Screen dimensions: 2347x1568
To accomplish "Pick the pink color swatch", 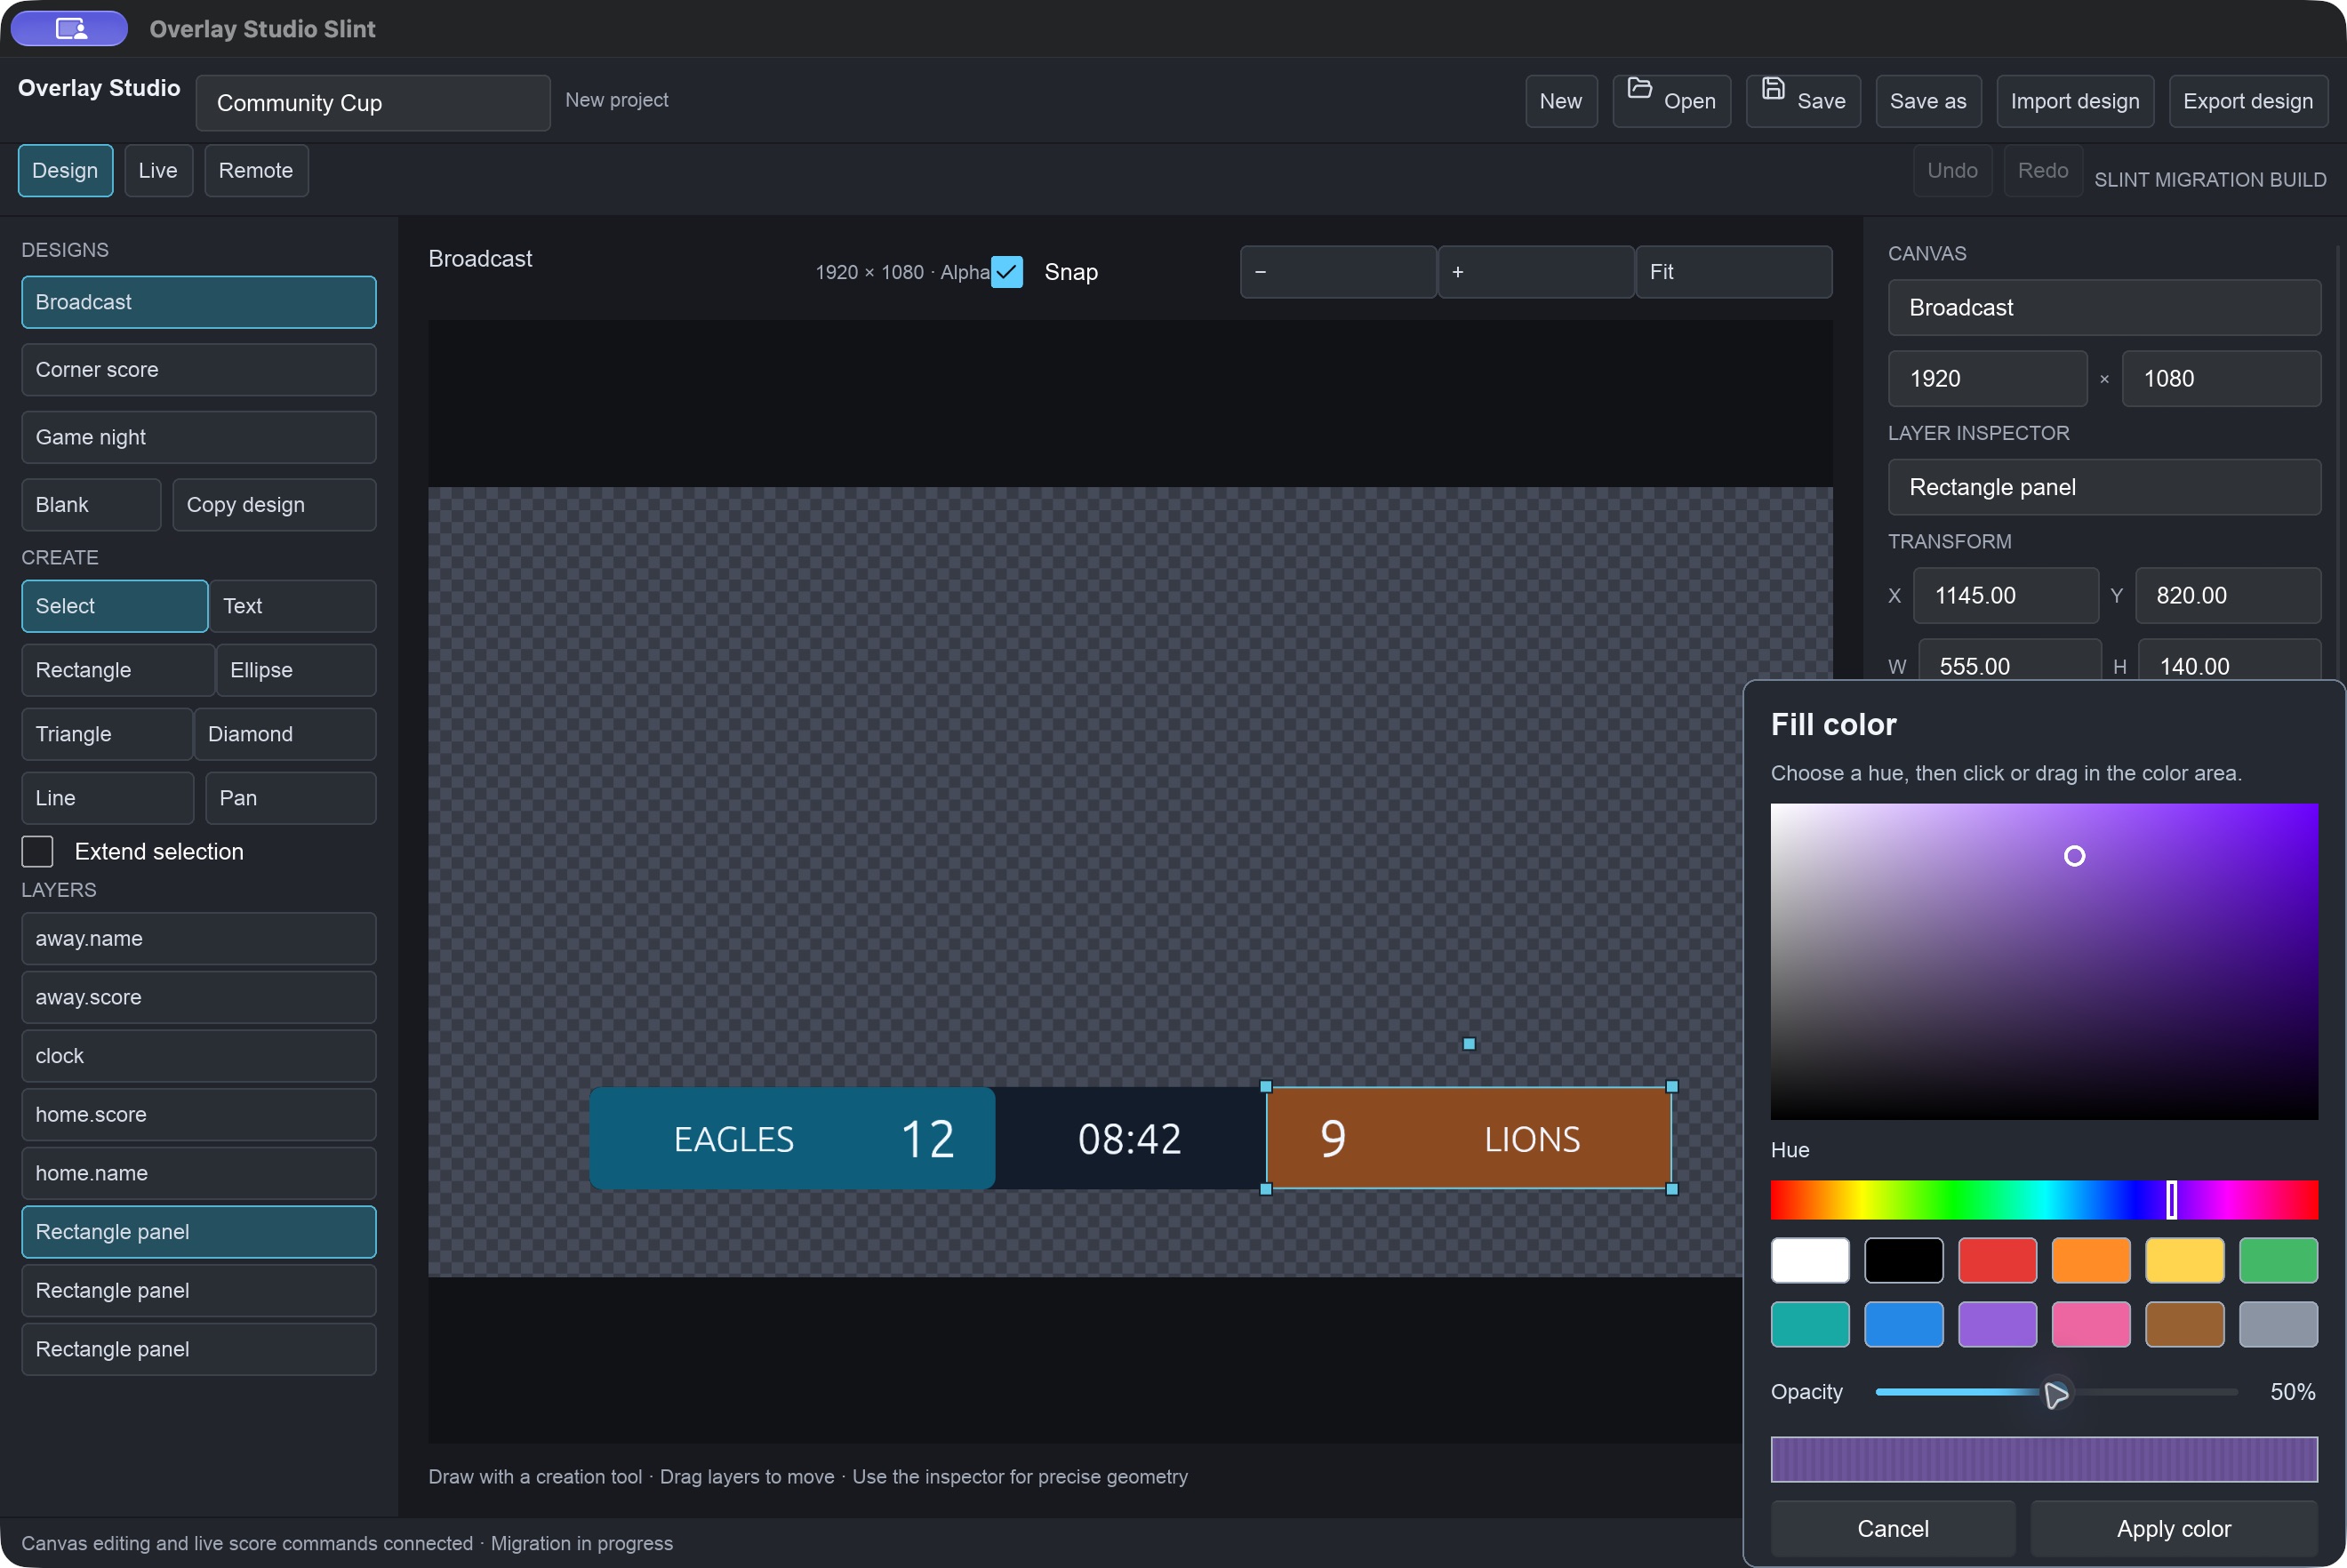I will coord(2091,1324).
